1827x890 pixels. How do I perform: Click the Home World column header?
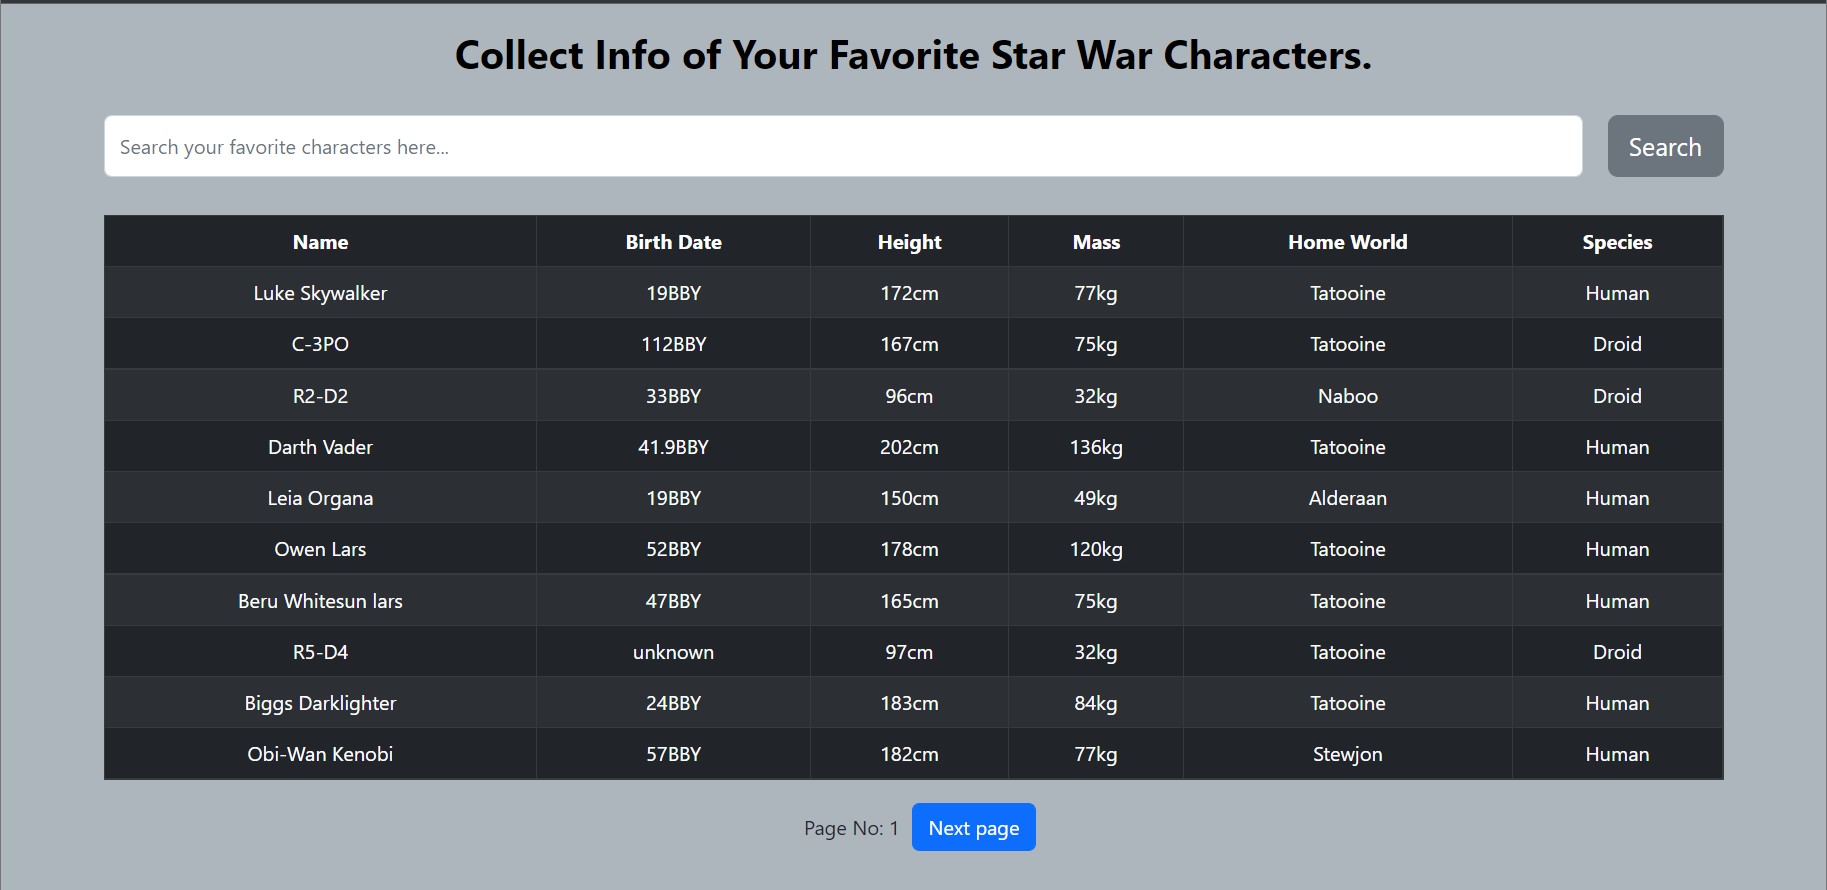click(x=1347, y=241)
